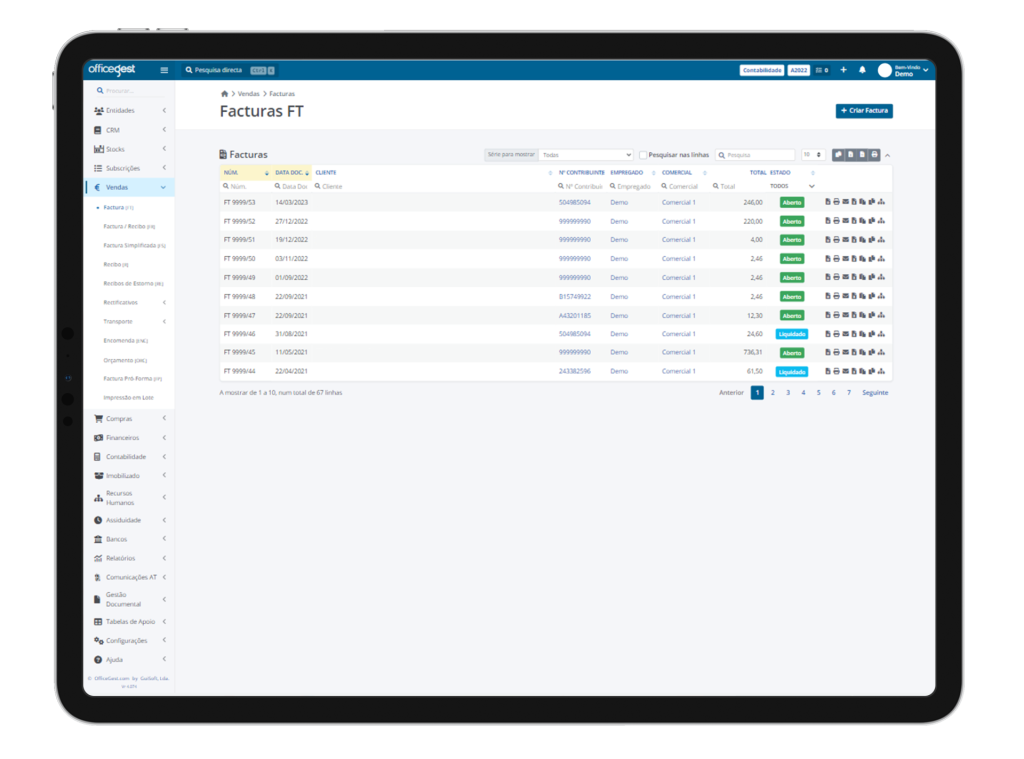Click the Assiduidade clock sidebar icon
Viewport: 1024px width, 759px height.
(98, 520)
